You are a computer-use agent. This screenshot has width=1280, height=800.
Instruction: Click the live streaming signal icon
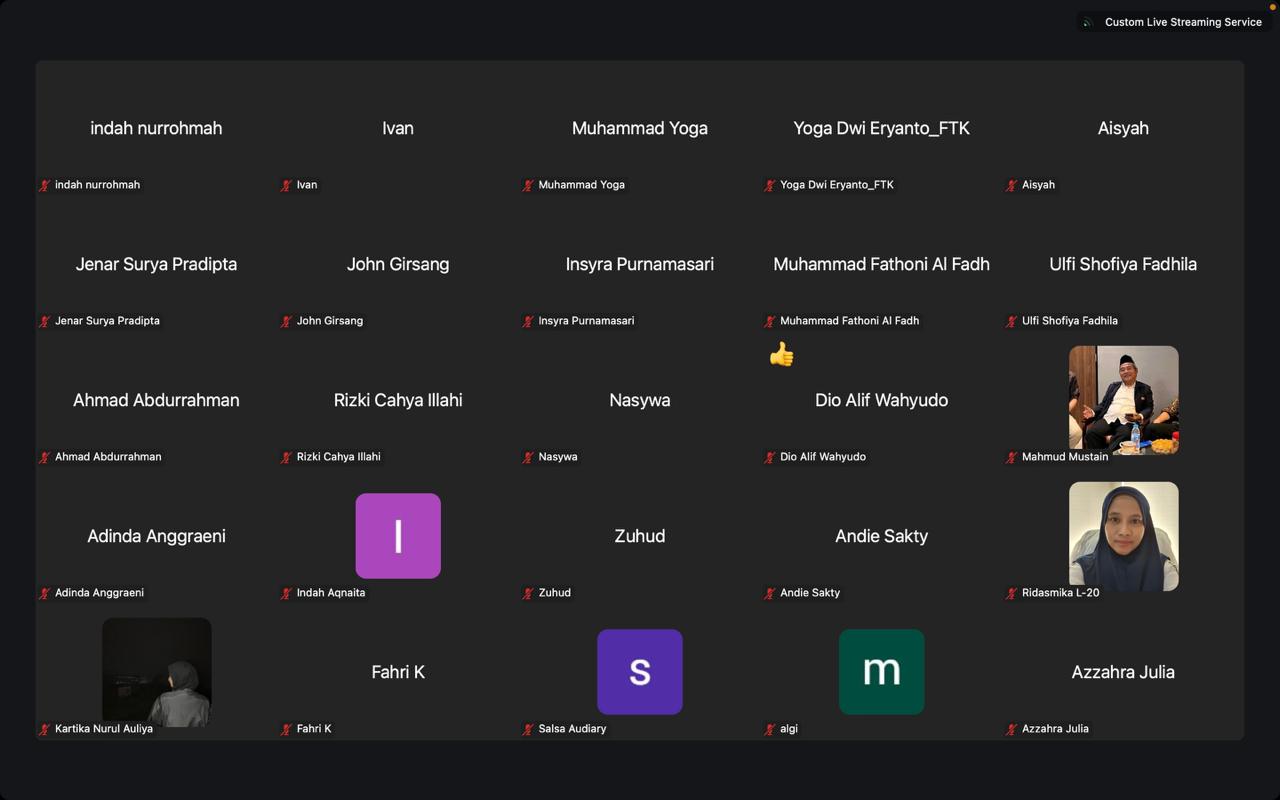click(x=1088, y=22)
